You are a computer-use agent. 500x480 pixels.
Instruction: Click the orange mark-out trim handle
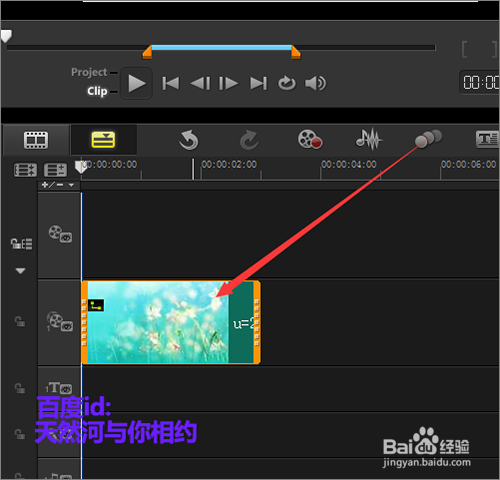click(x=296, y=52)
